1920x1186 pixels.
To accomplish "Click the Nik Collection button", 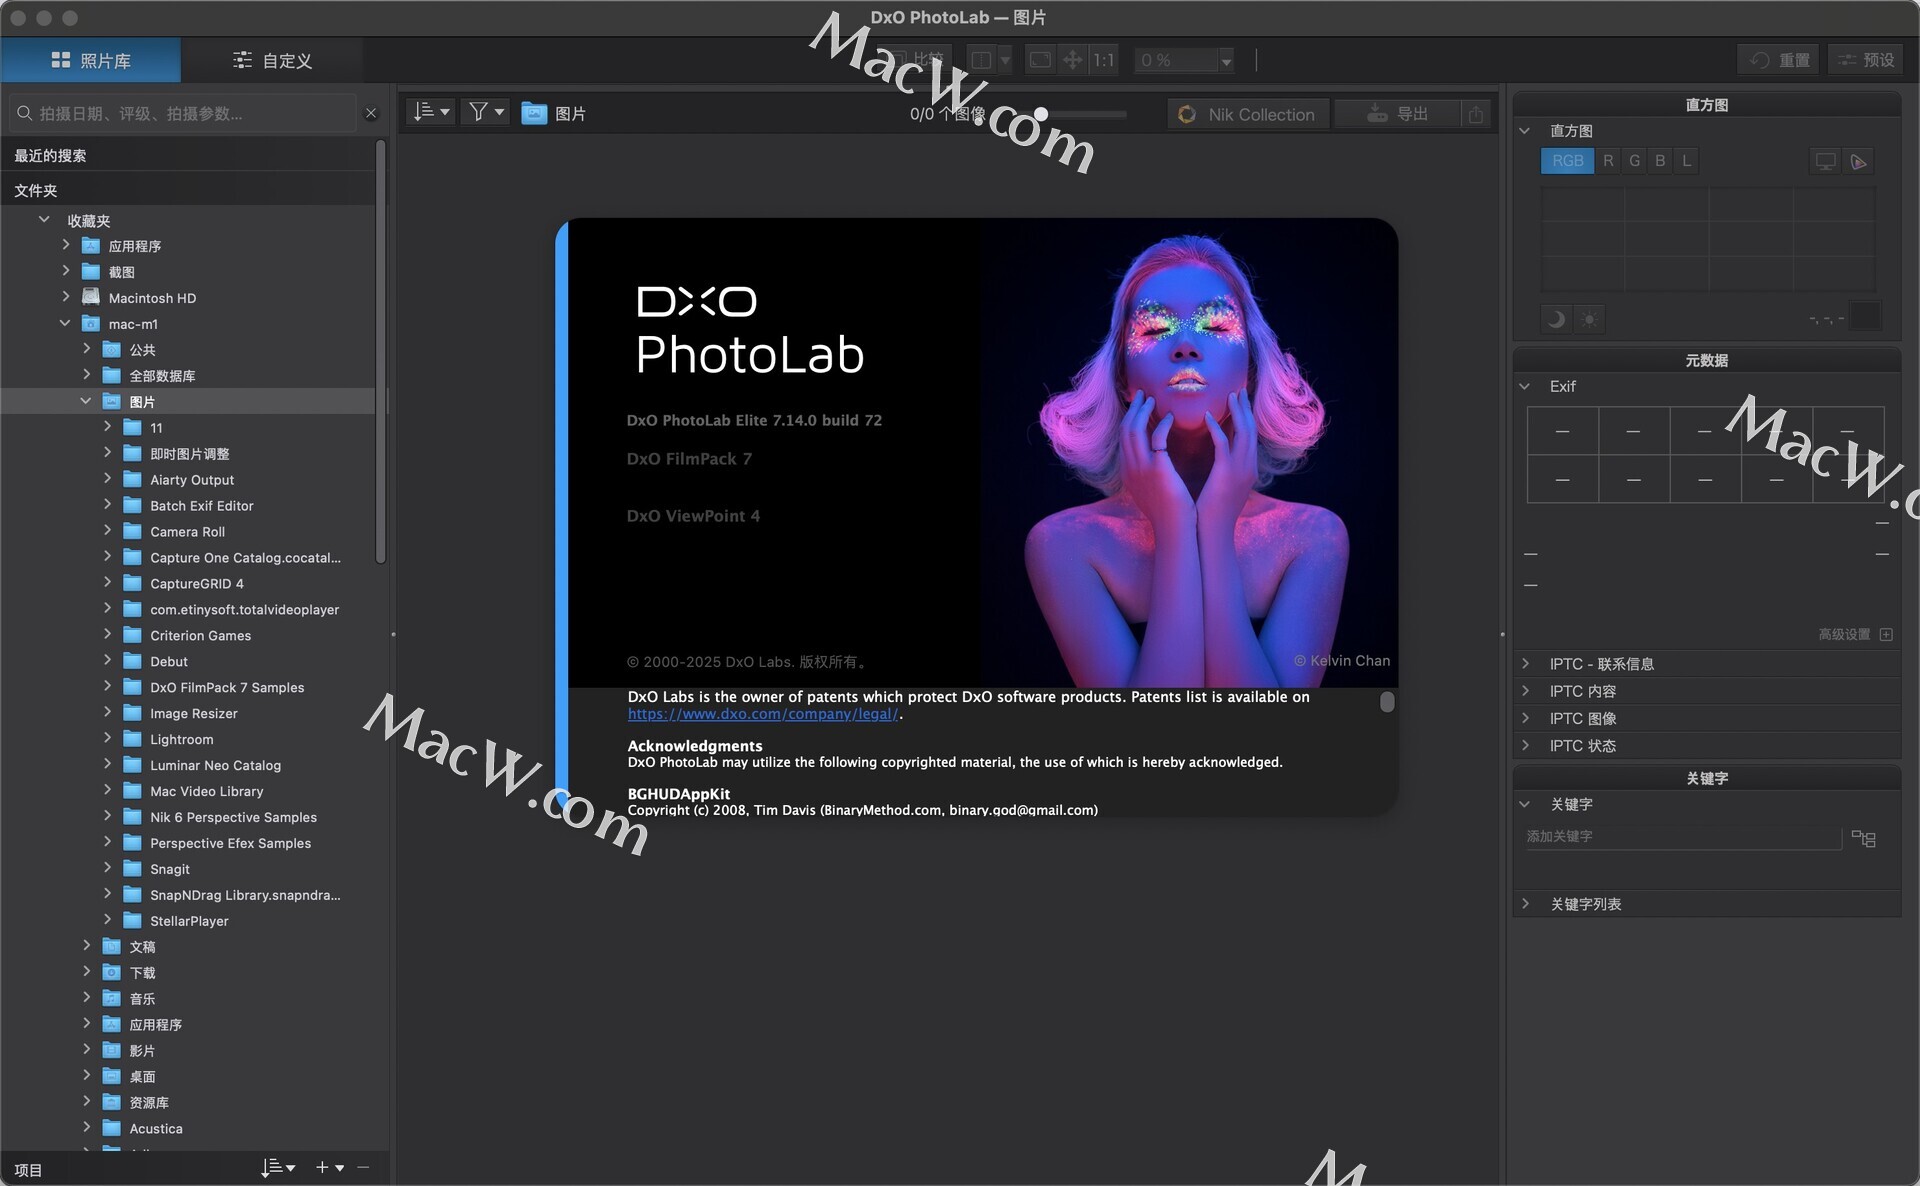I will tap(1248, 114).
